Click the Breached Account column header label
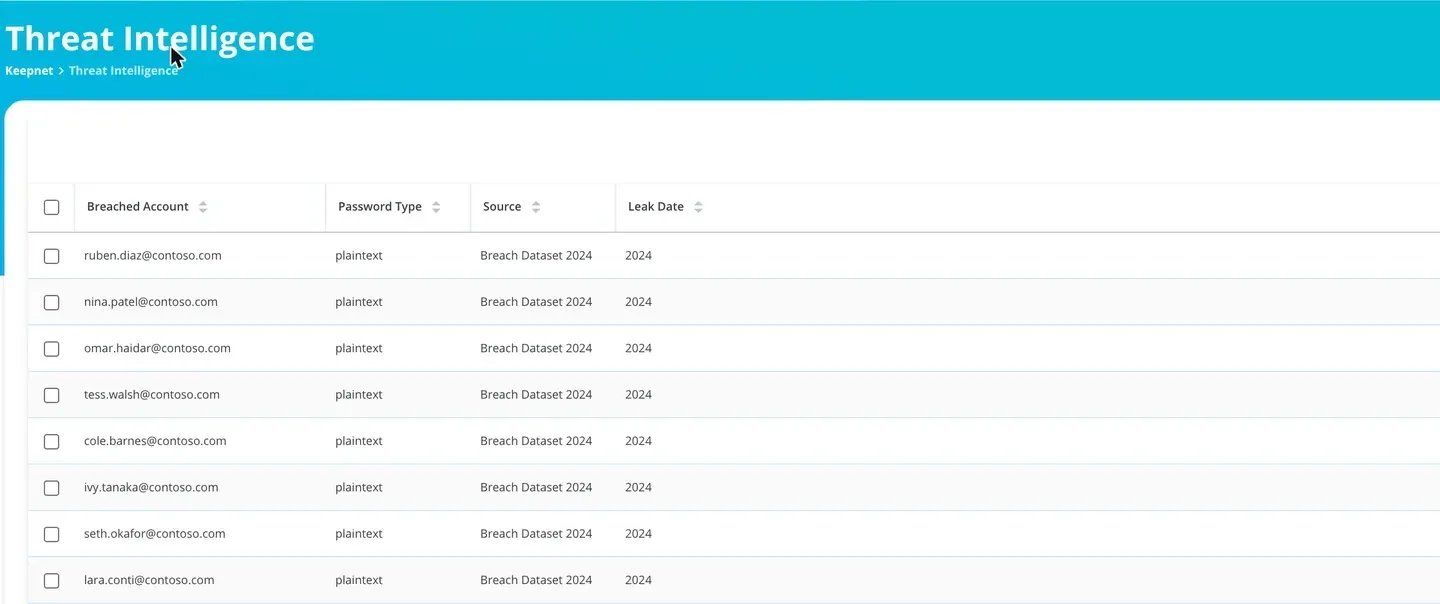The height and width of the screenshot is (604, 1440). point(138,207)
